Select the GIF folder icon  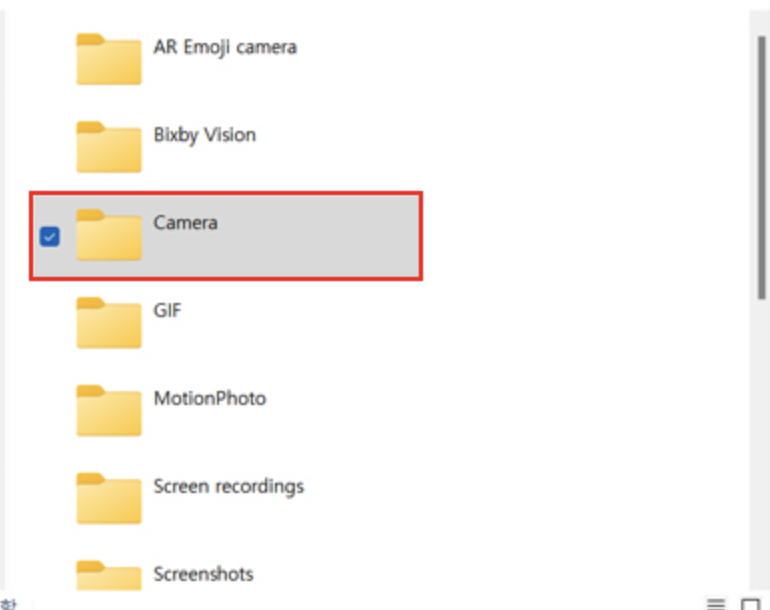[x=109, y=323]
